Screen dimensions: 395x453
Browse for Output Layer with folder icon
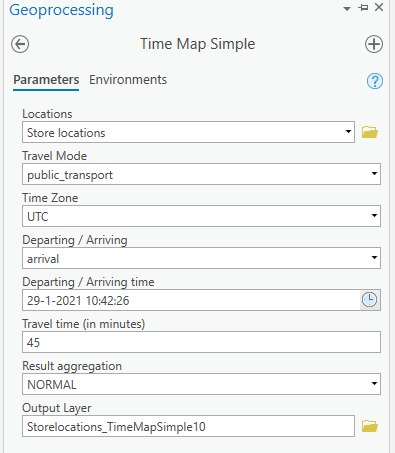pos(370,426)
